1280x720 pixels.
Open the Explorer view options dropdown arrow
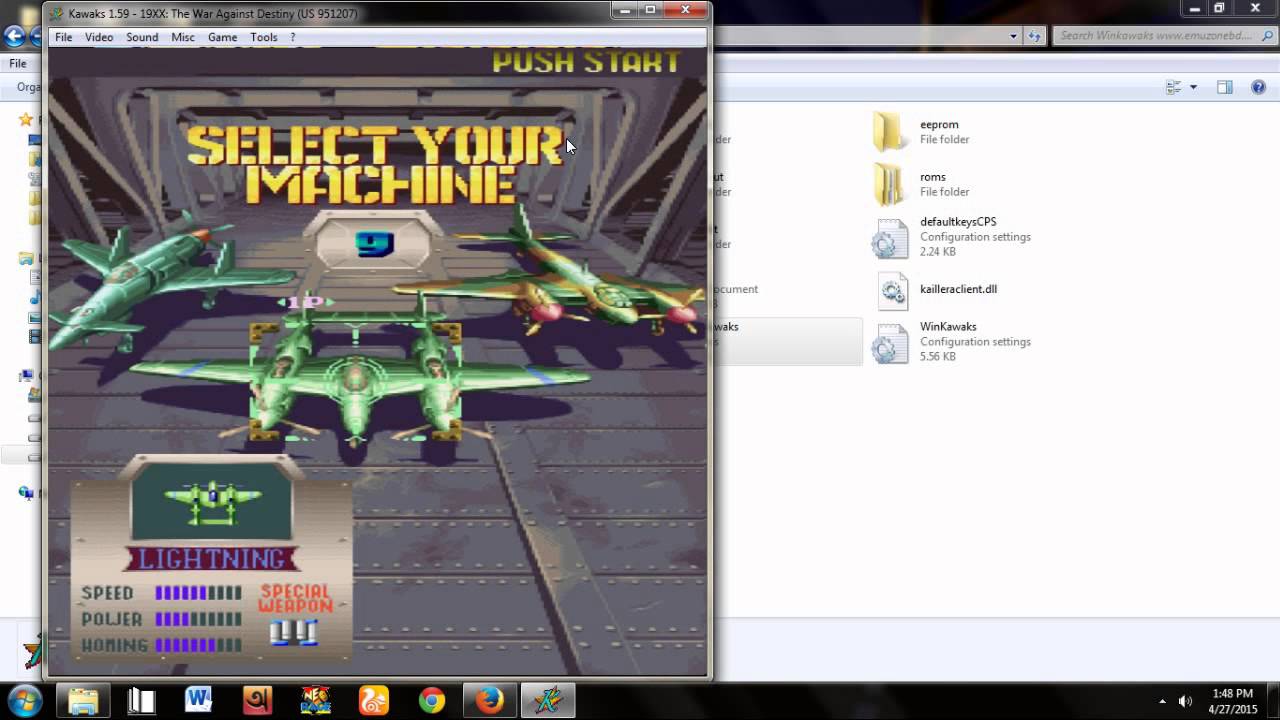point(1193,88)
